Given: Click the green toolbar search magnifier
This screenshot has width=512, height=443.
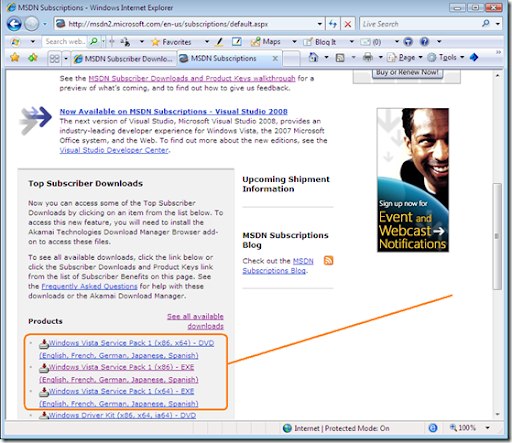Looking at the screenshot, I should click(x=94, y=42).
